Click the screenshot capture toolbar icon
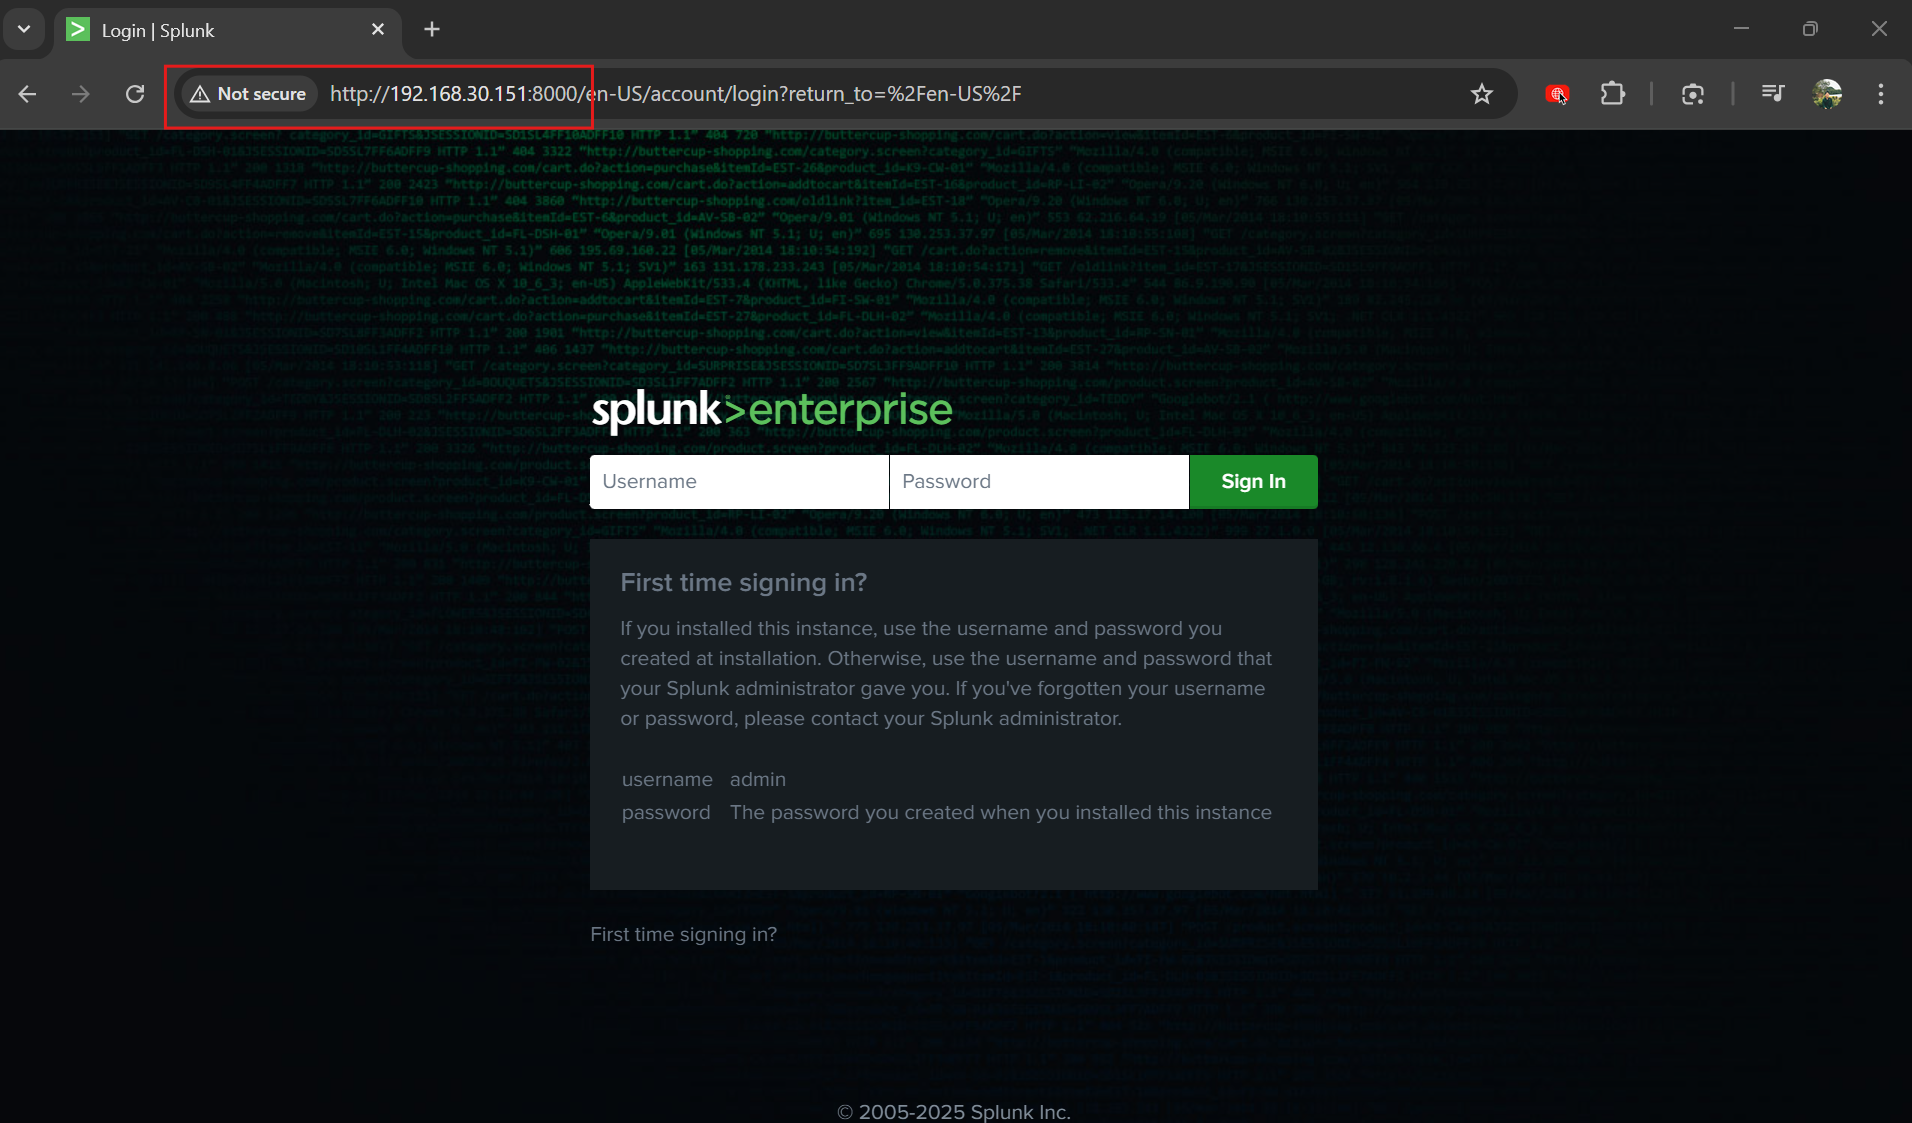The image size is (1912, 1123). [x=1692, y=94]
